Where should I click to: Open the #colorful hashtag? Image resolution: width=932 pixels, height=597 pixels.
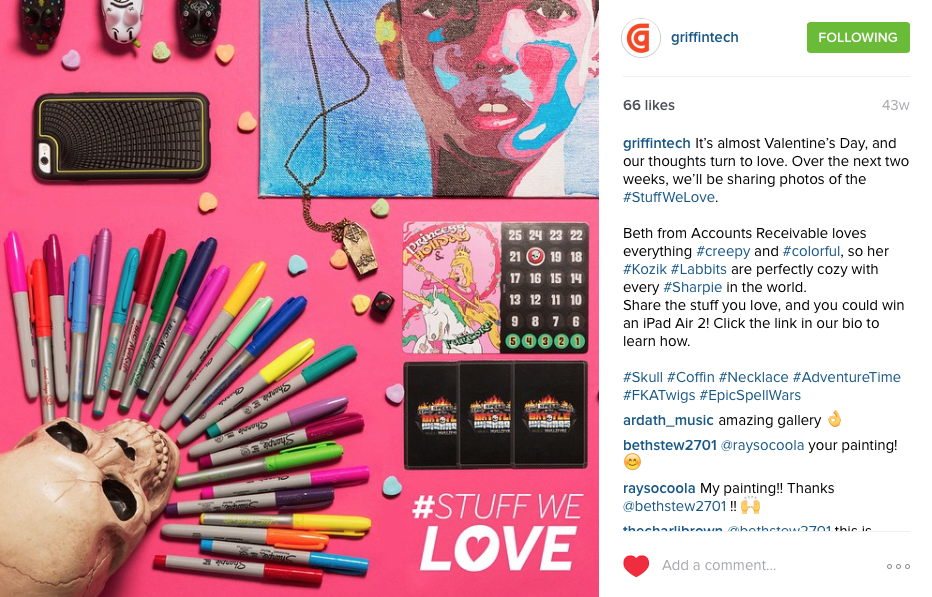tap(811, 252)
